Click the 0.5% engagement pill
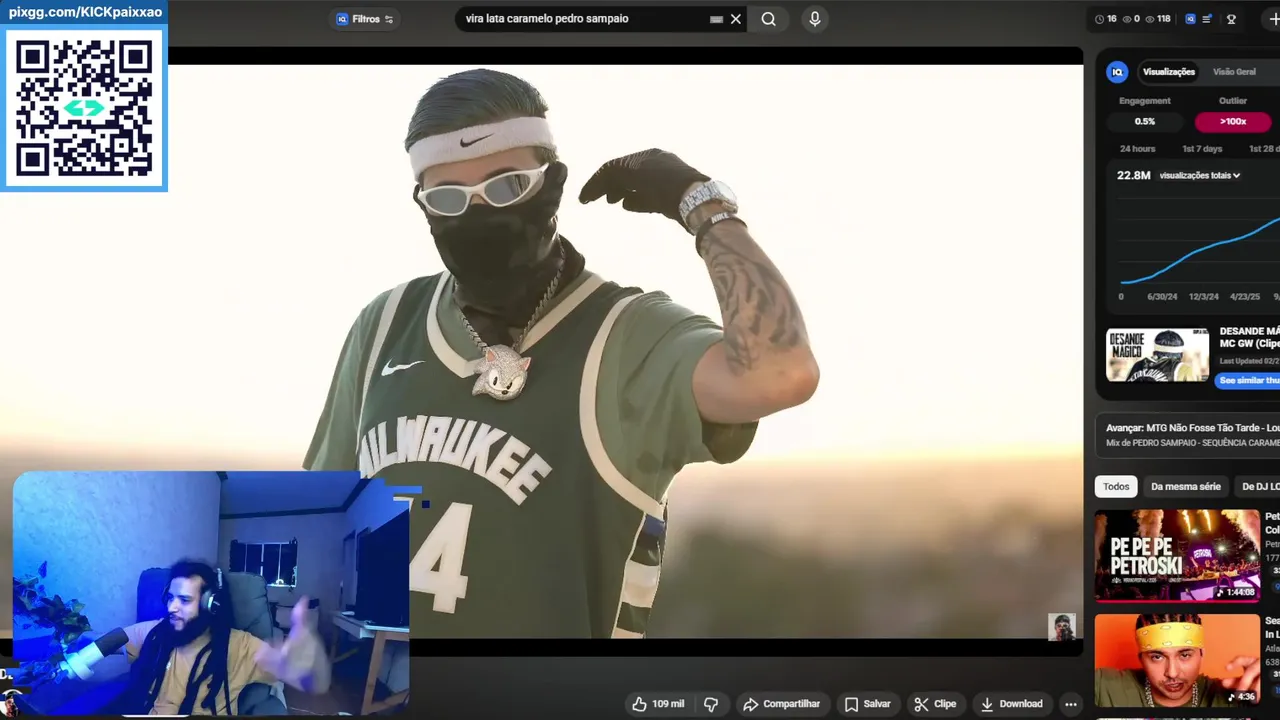Image resolution: width=1280 pixels, height=720 pixels. [1145, 121]
